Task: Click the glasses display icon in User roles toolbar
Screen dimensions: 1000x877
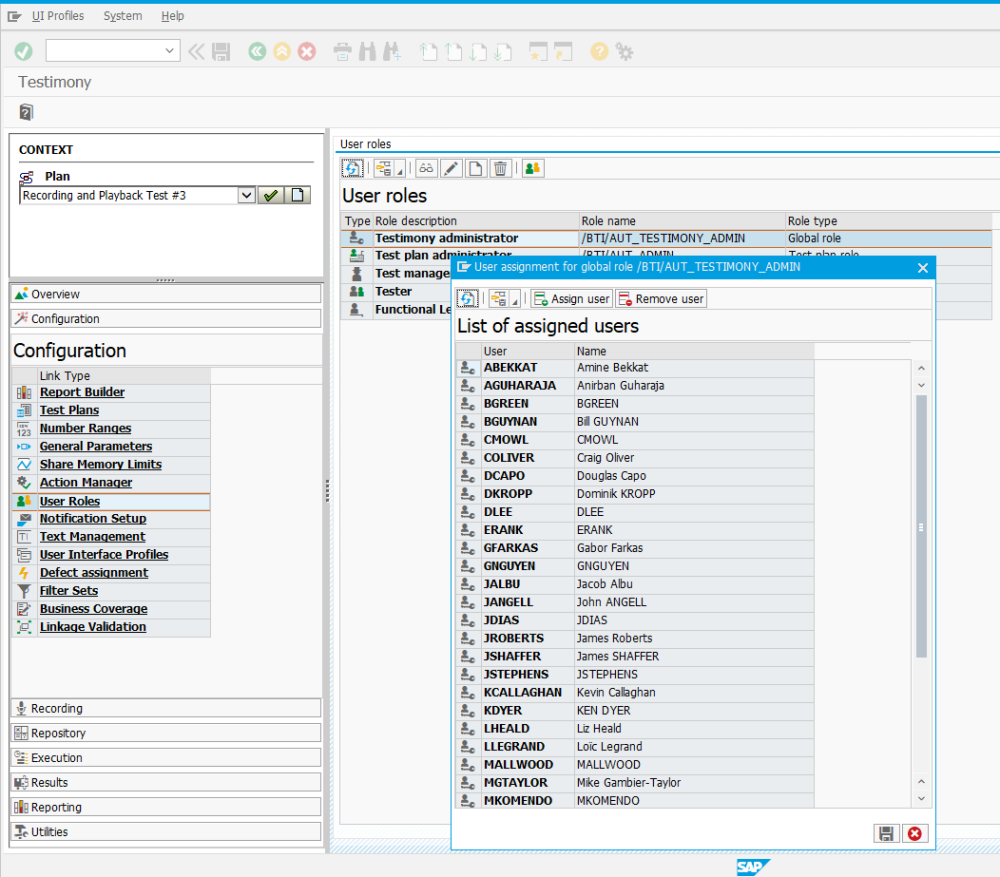Action: click(x=427, y=168)
